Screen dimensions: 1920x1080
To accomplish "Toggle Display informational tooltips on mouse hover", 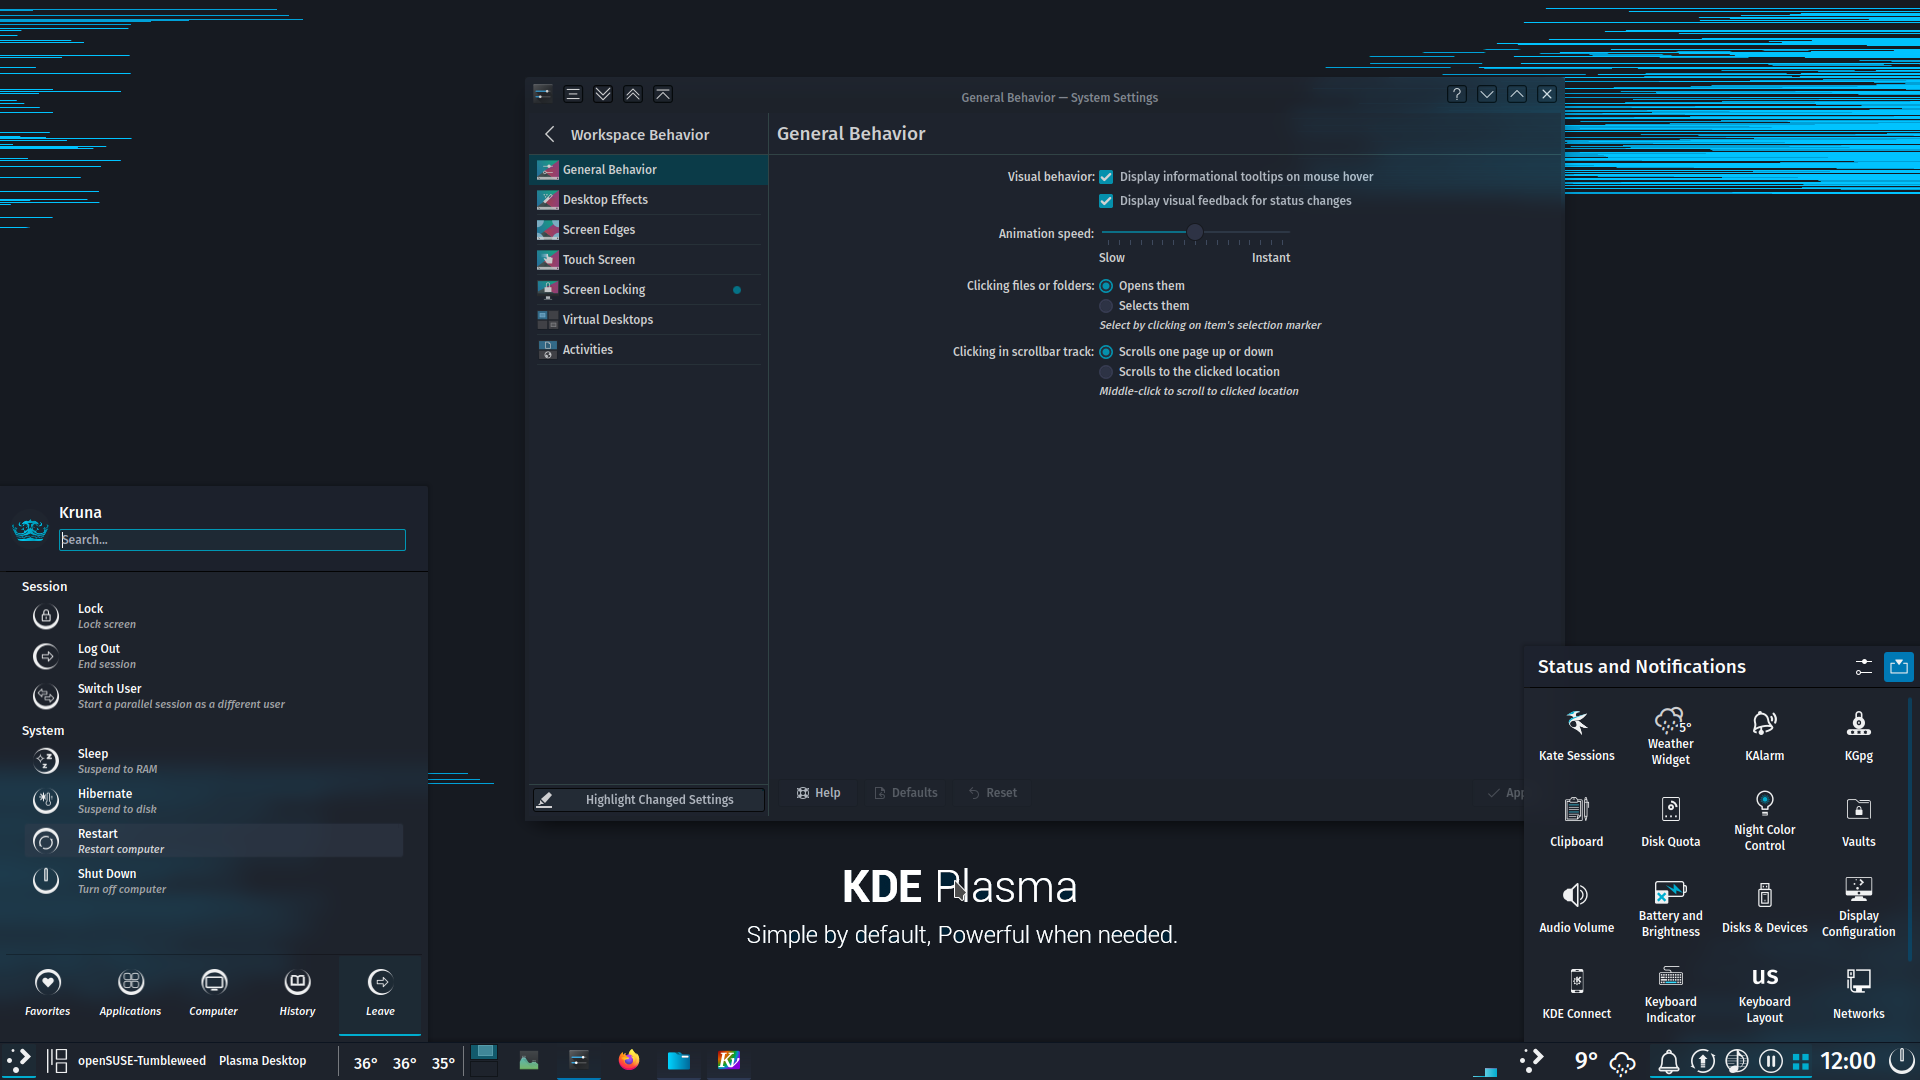I will 1106,177.
